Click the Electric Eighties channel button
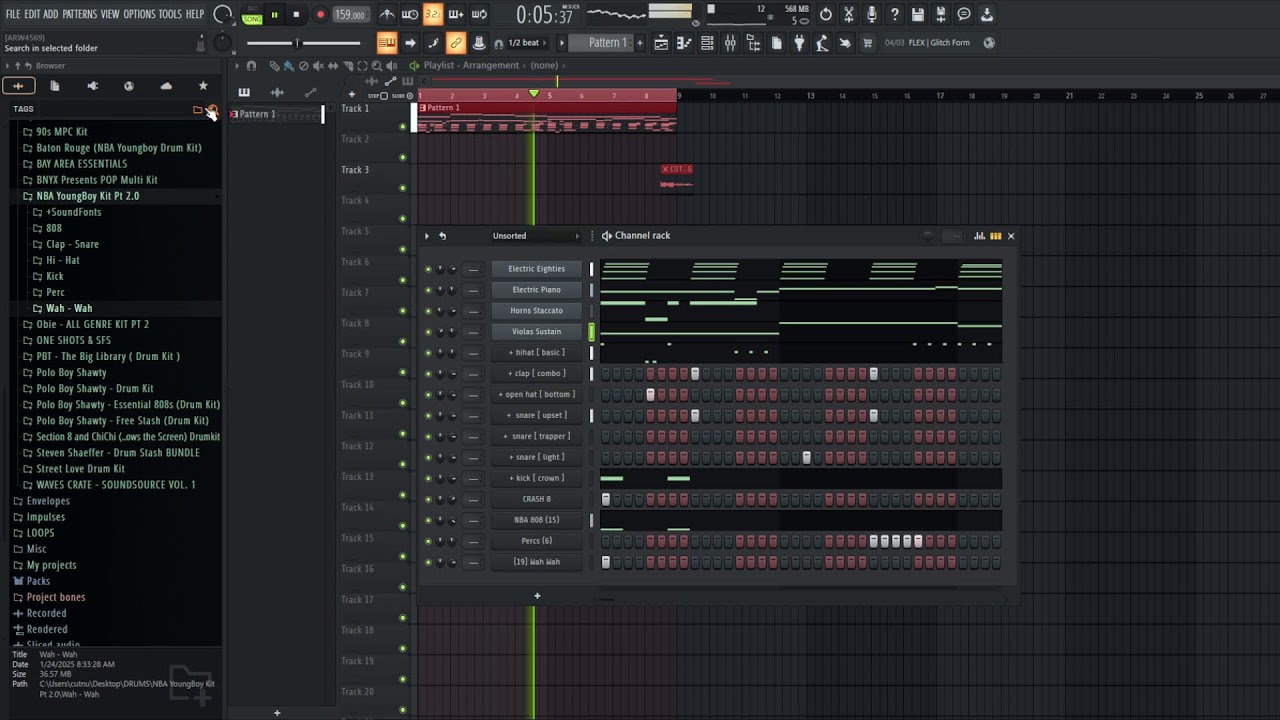This screenshot has width=1280, height=720. pyautogui.click(x=537, y=269)
